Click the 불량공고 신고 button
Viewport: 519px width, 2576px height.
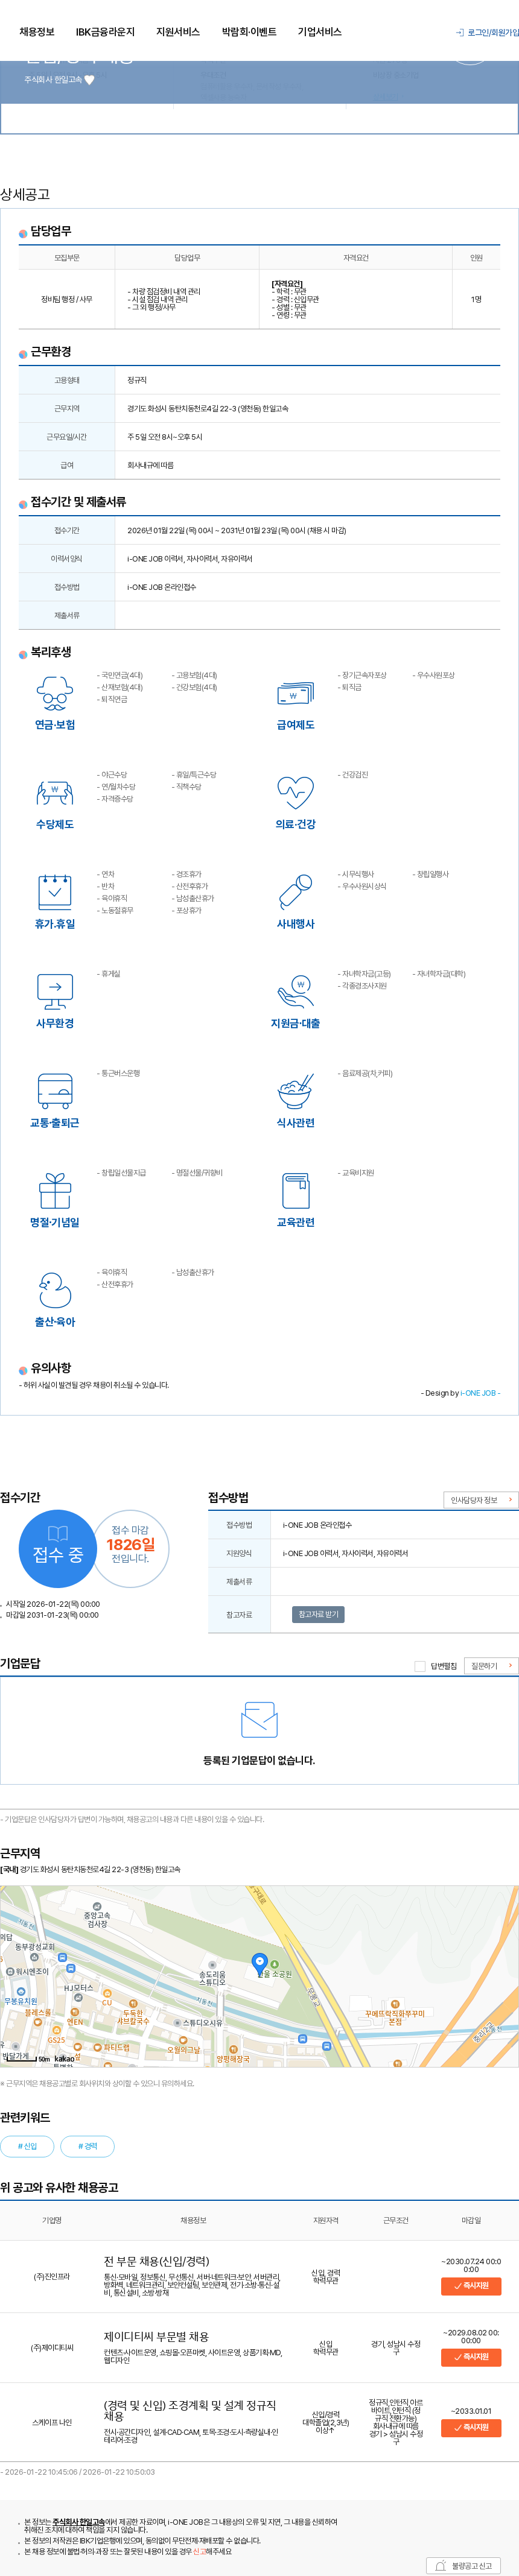[x=463, y=2566]
